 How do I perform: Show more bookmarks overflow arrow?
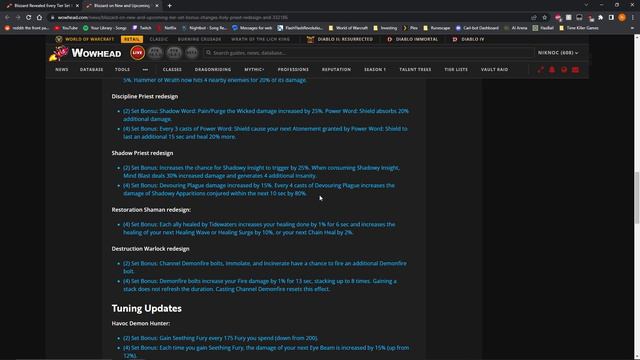(x=632, y=28)
